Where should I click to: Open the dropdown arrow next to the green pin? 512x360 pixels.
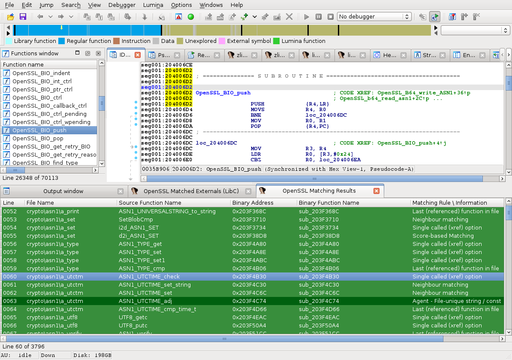click(255, 17)
